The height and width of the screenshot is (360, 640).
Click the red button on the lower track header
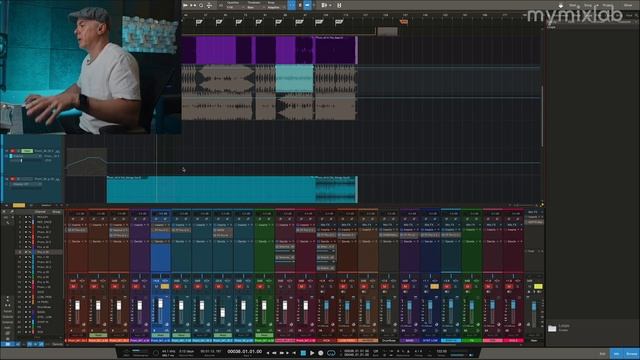click(12, 179)
